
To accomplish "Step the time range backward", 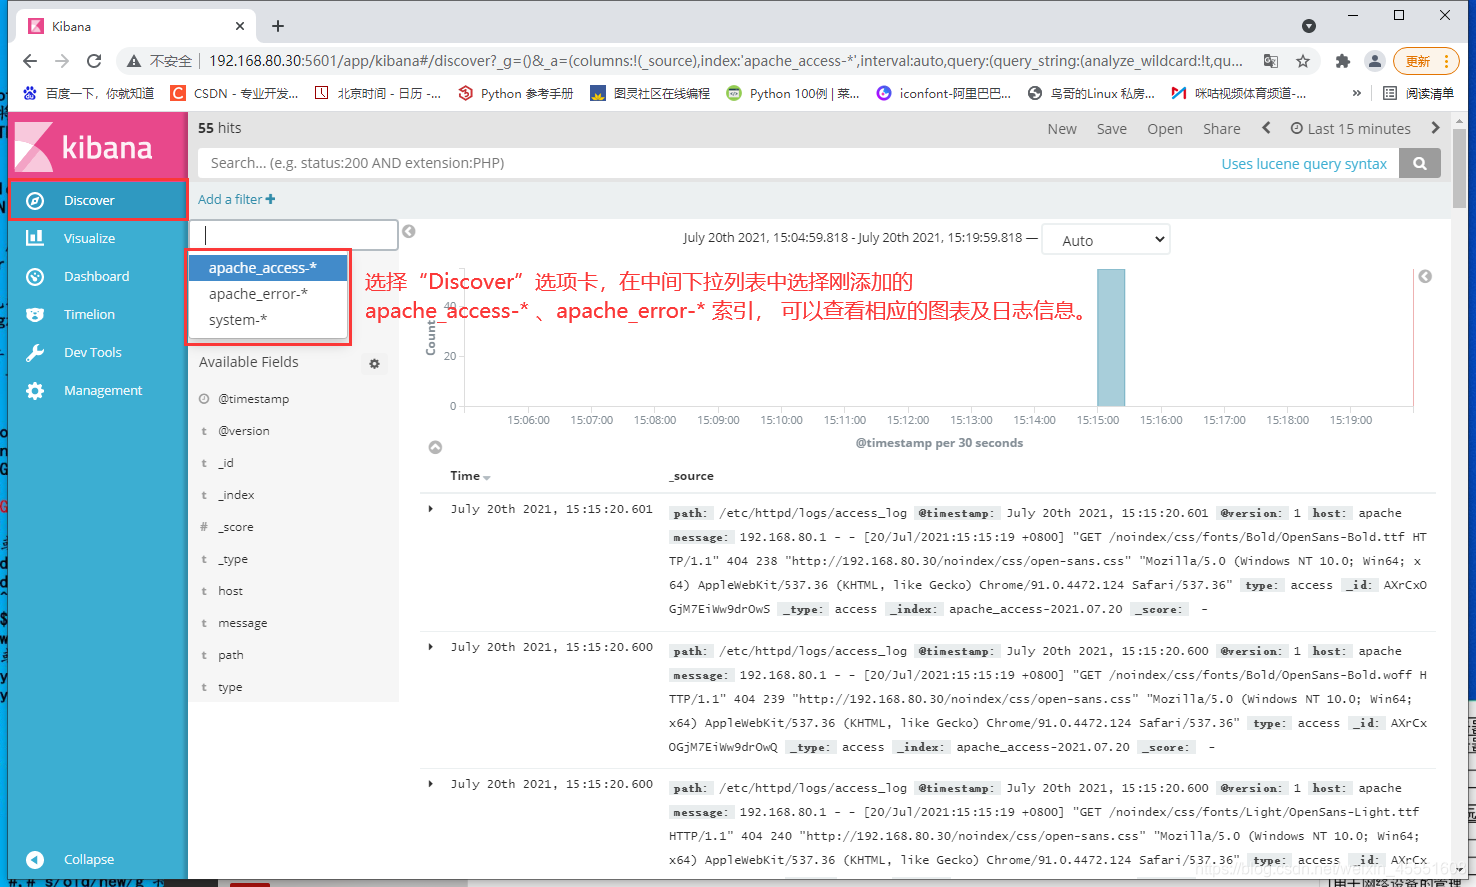I will click(x=1266, y=128).
